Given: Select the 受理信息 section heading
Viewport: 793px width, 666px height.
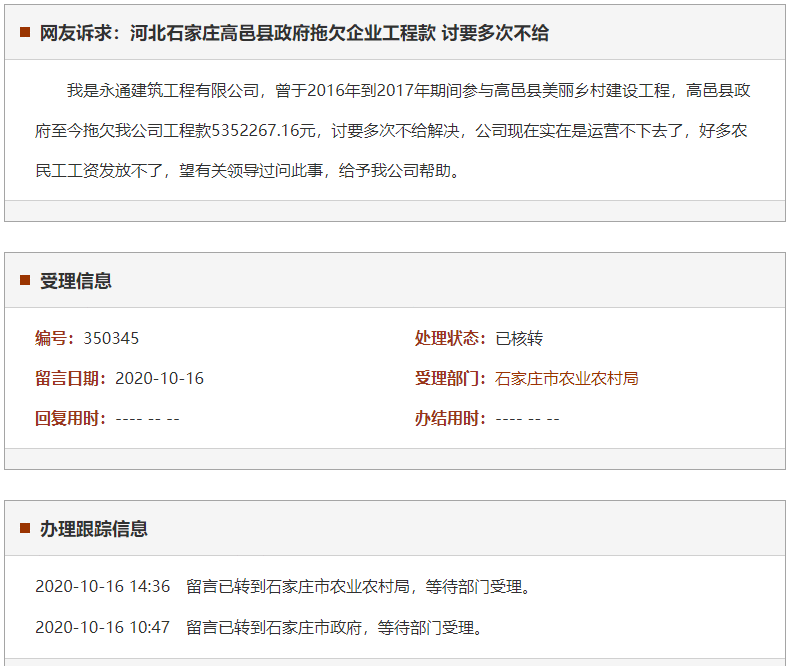Looking at the screenshot, I should (75, 281).
